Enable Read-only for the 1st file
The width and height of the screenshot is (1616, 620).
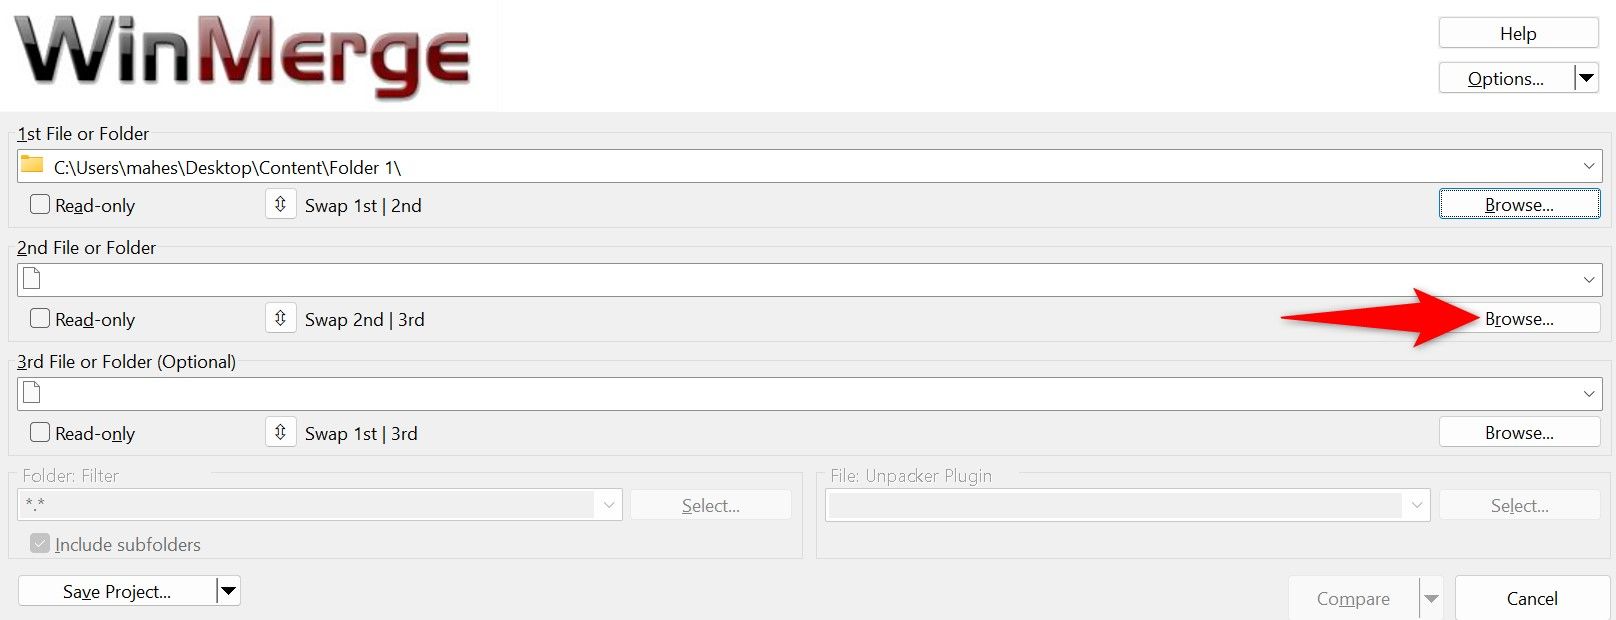click(x=40, y=205)
